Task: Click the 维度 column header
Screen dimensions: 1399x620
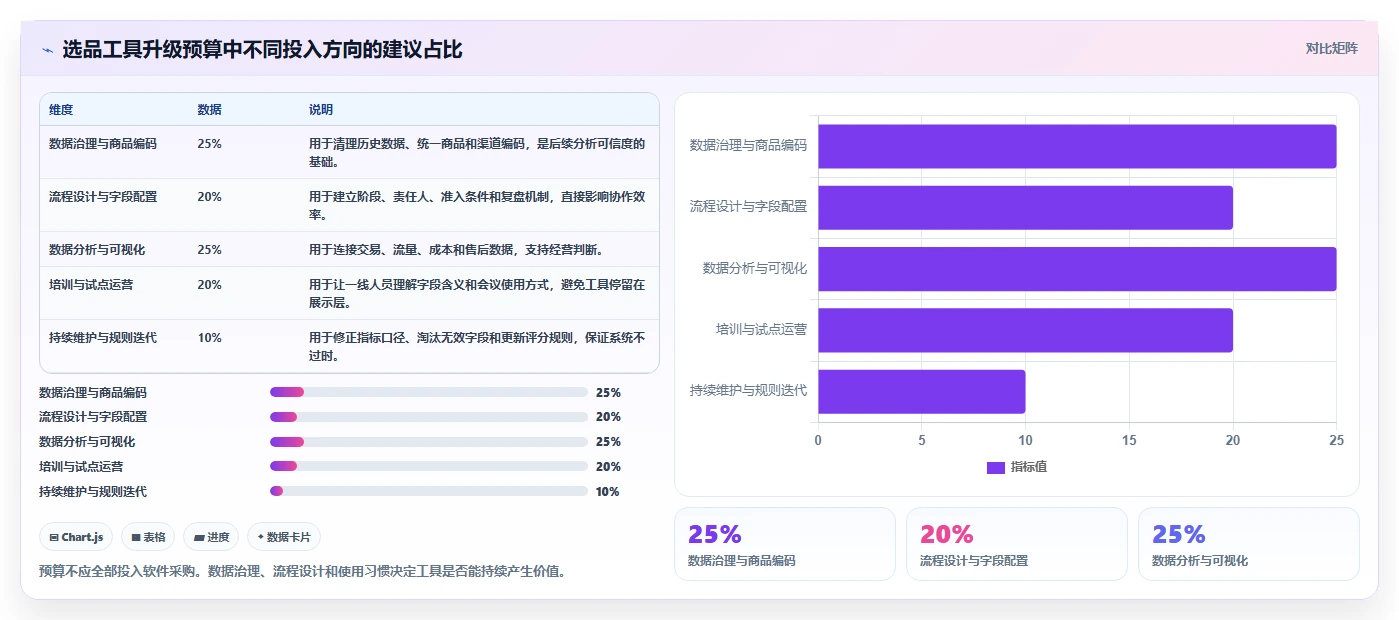Action: tap(61, 109)
